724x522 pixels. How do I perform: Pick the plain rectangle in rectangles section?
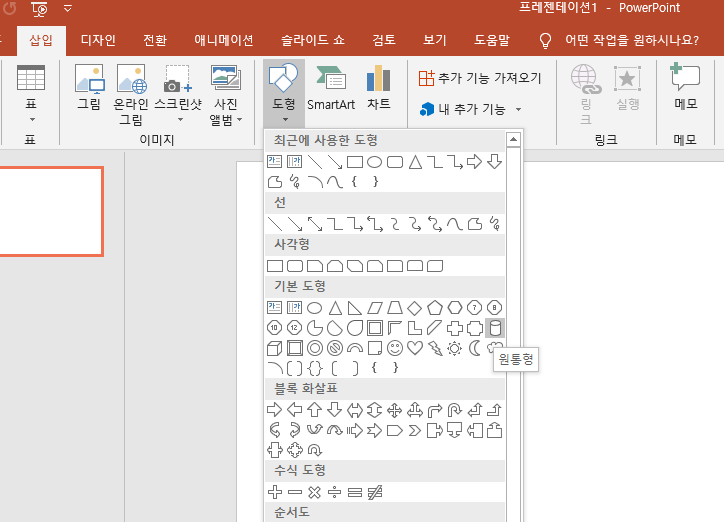tap(275, 266)
